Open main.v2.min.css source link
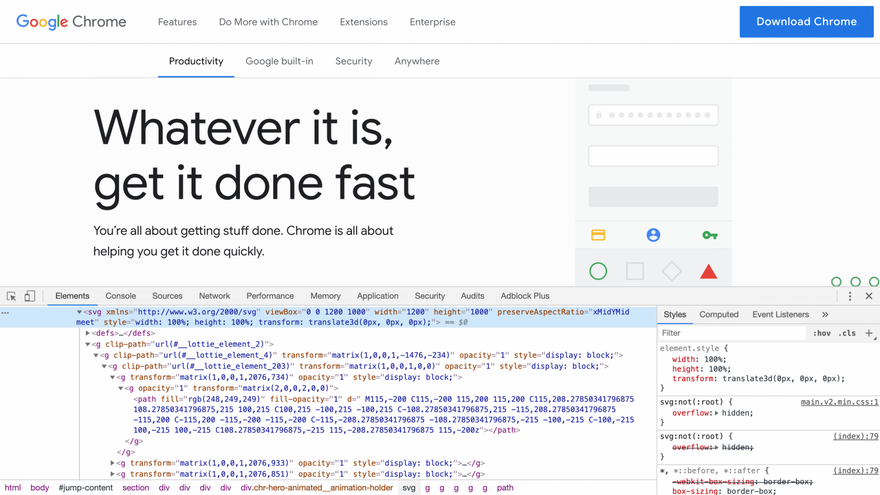Screen dimensions: 880x495 tap(839, 402)
